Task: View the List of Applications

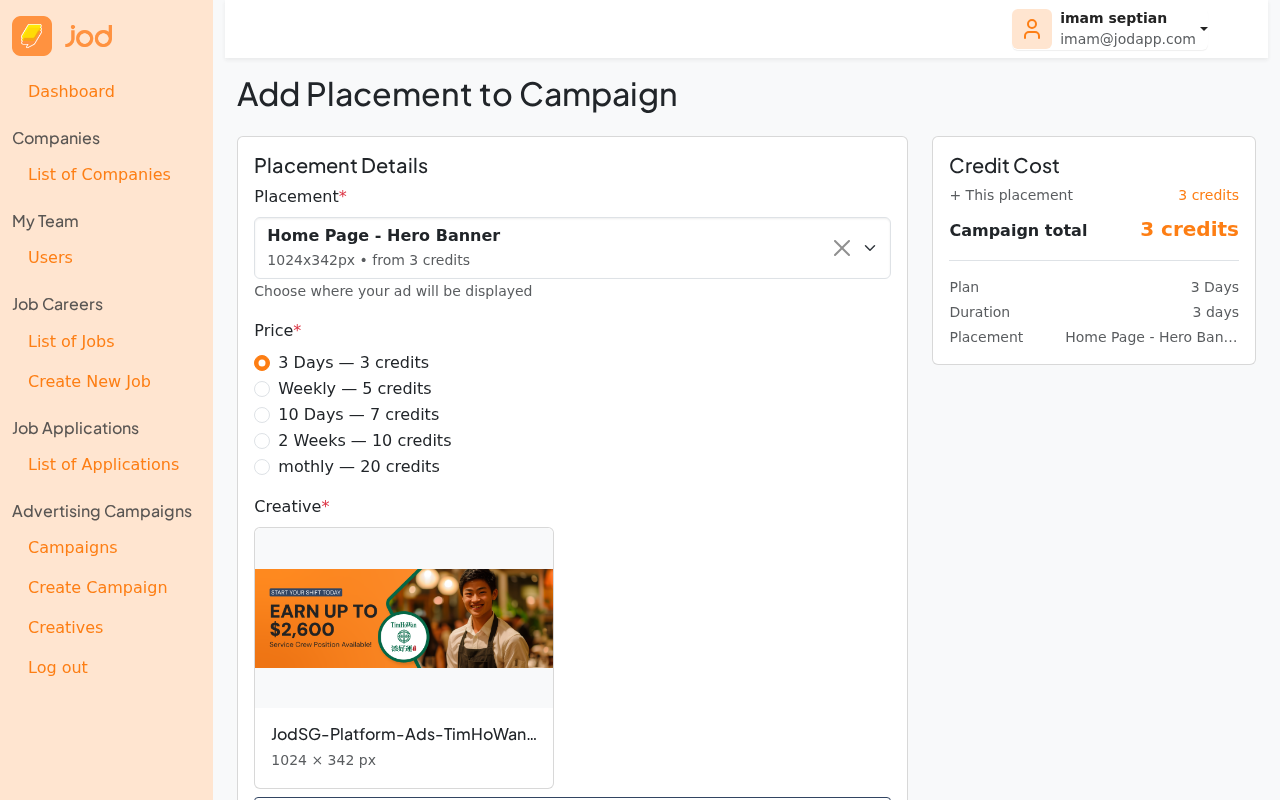Action: (103, 463)
